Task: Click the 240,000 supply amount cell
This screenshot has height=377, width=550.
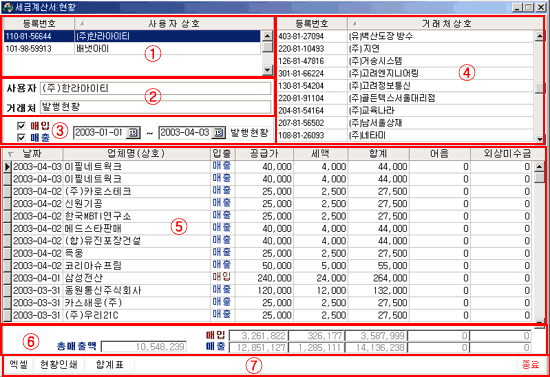Action: [264, 278]
